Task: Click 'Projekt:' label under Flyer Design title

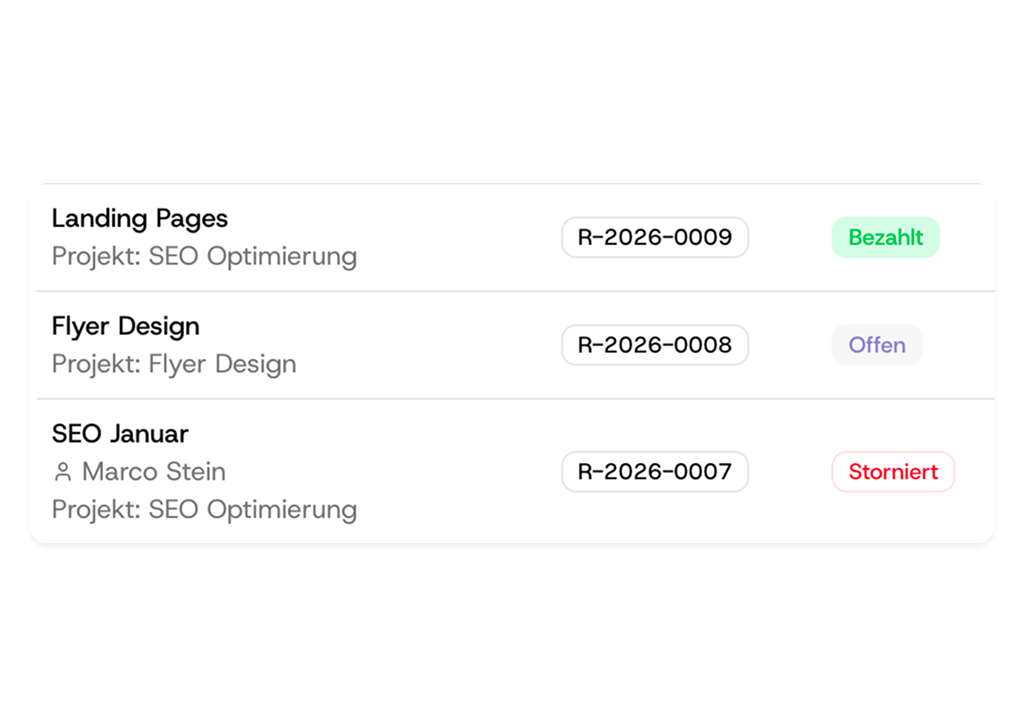Action: 97,364
